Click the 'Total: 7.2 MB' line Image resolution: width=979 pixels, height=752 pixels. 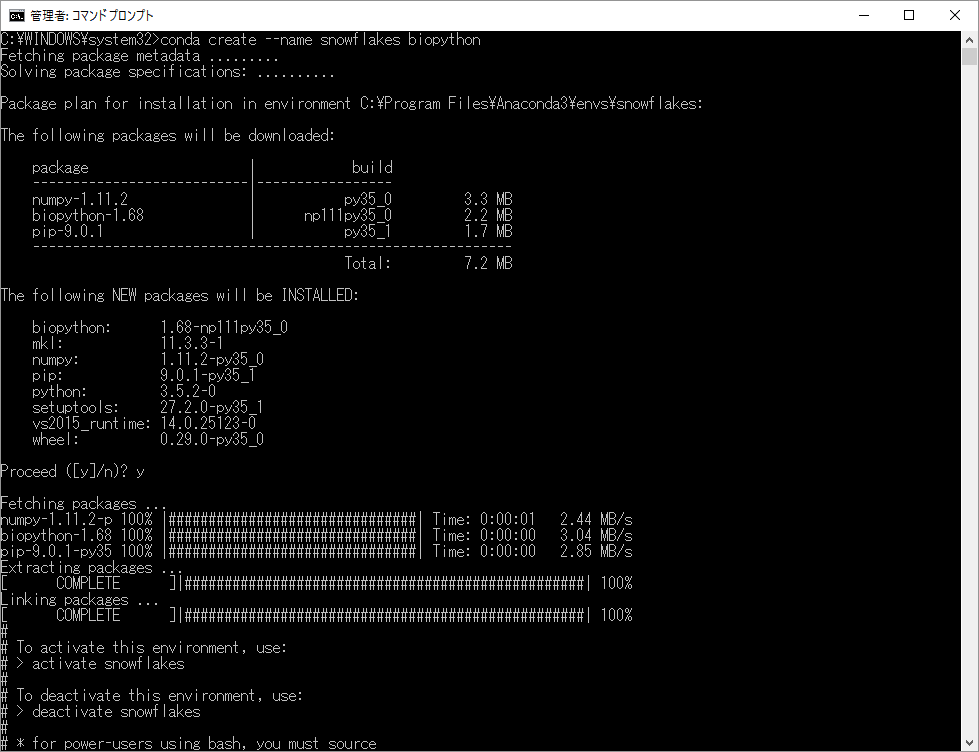(428, 263)
